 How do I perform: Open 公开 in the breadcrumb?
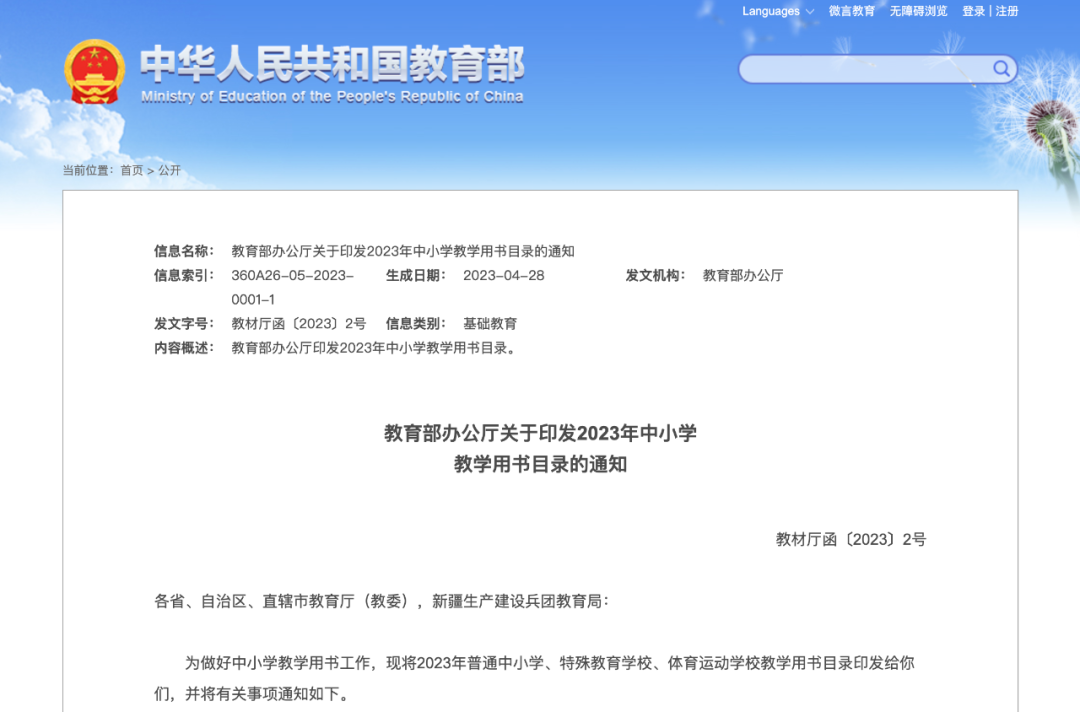[x=169, y=171]
